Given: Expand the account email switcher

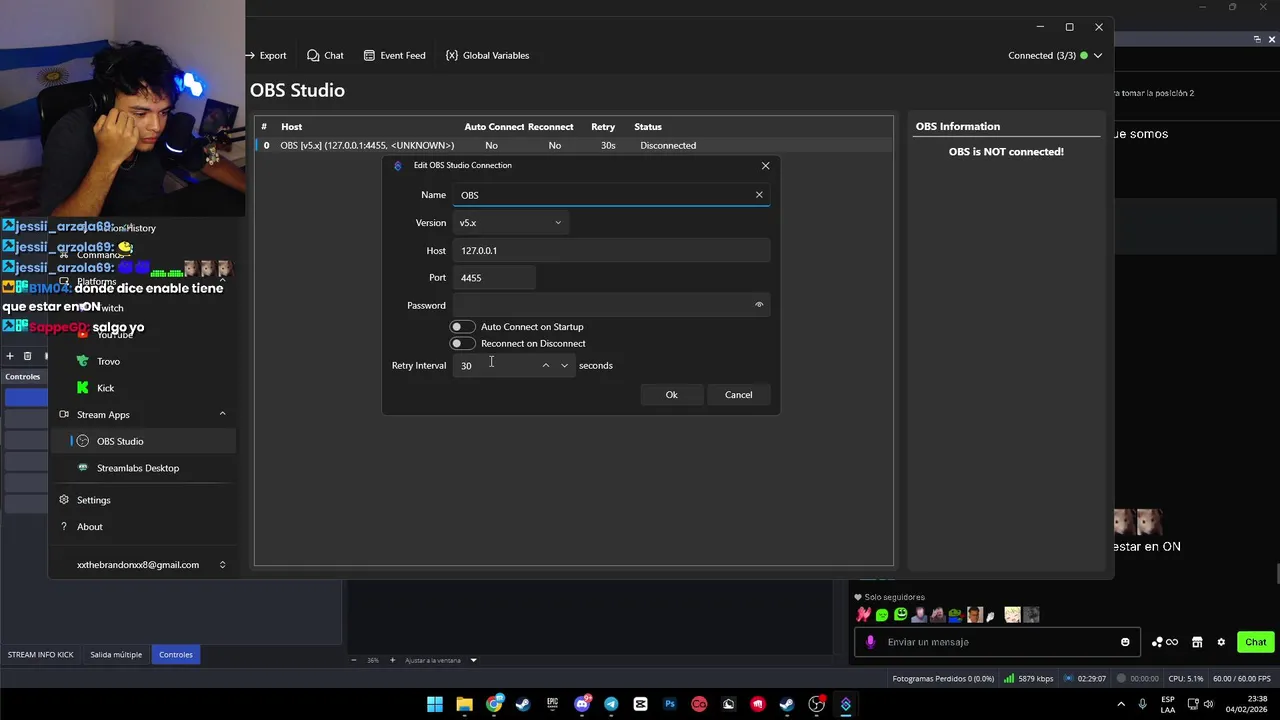Looking at the screenshot, I should click(222, 565).
